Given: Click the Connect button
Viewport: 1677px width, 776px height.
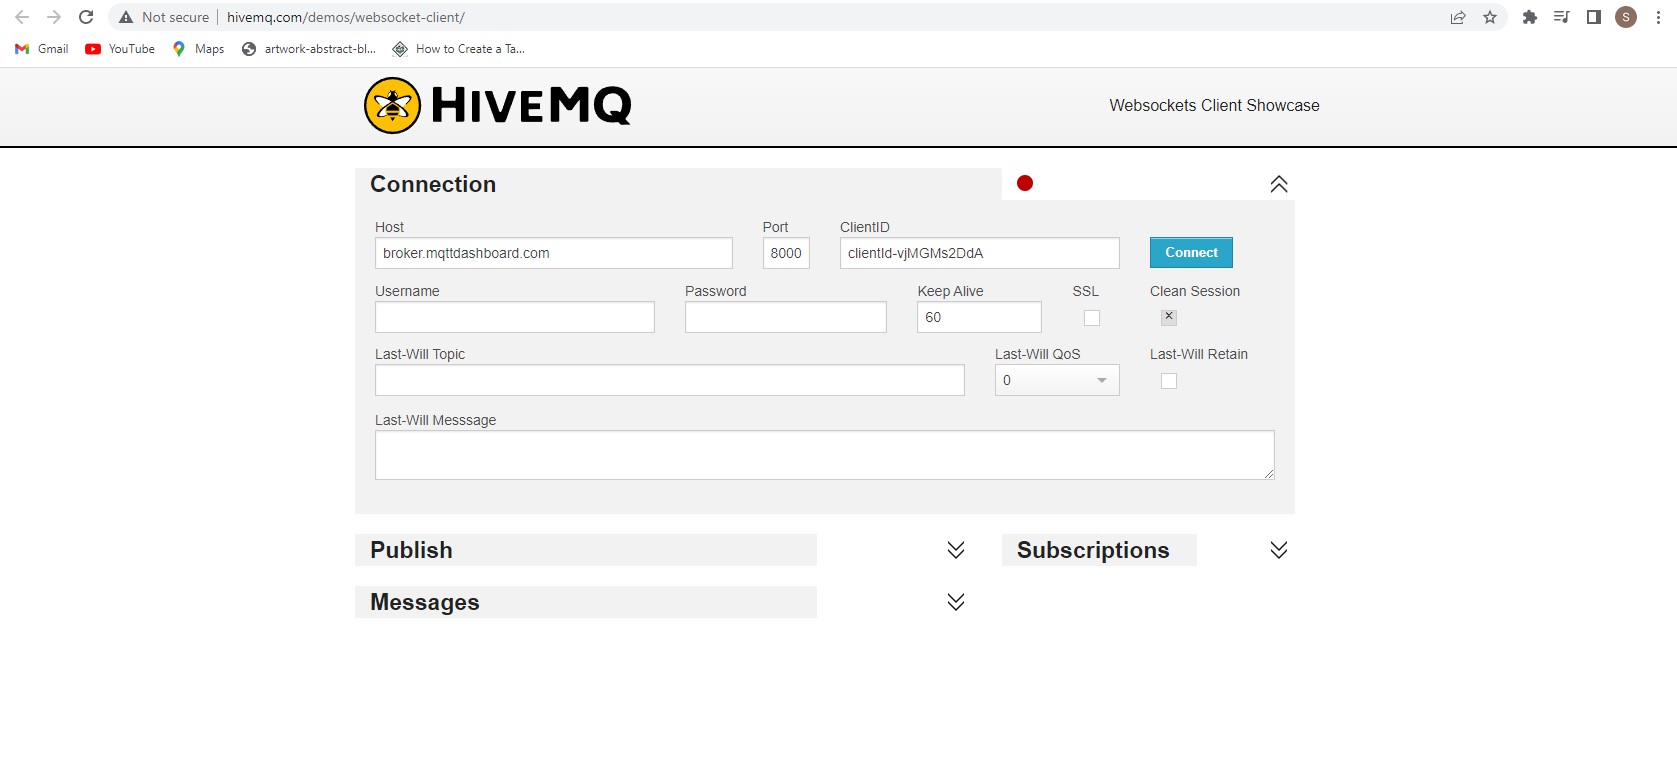Looking at the screenshot, I should [1191, 253].
